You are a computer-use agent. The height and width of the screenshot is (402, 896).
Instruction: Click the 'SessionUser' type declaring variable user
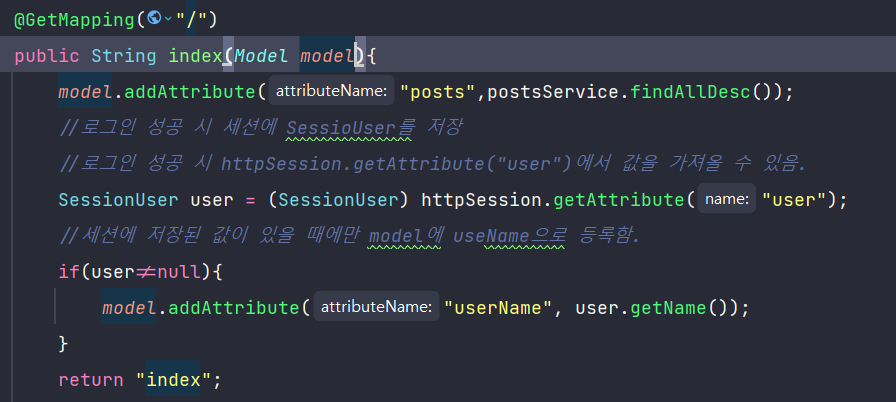click(x=118, y=200)
